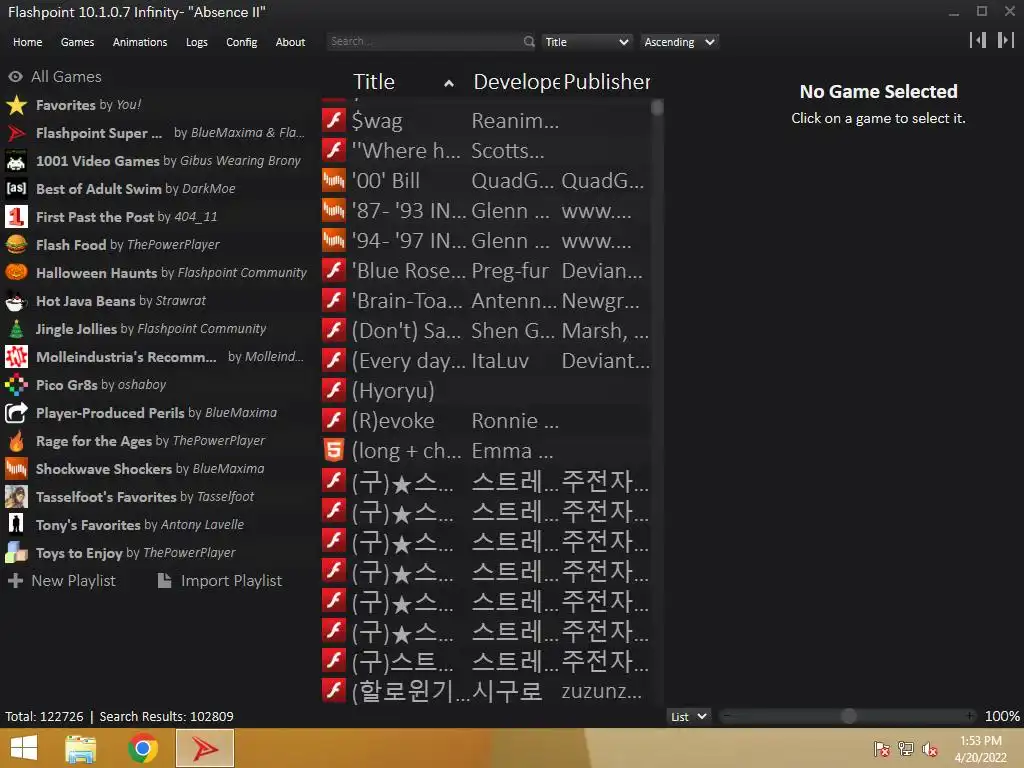
Task: Open the Title sort-by dropdown
Action: [x=586, y=42]
